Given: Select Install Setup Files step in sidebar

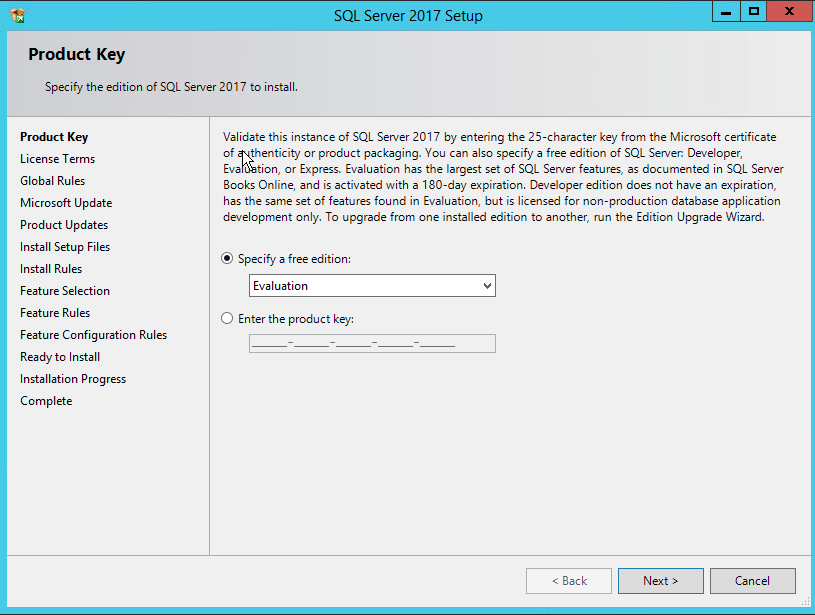Looking at the screenshot, I should [65, 247].
